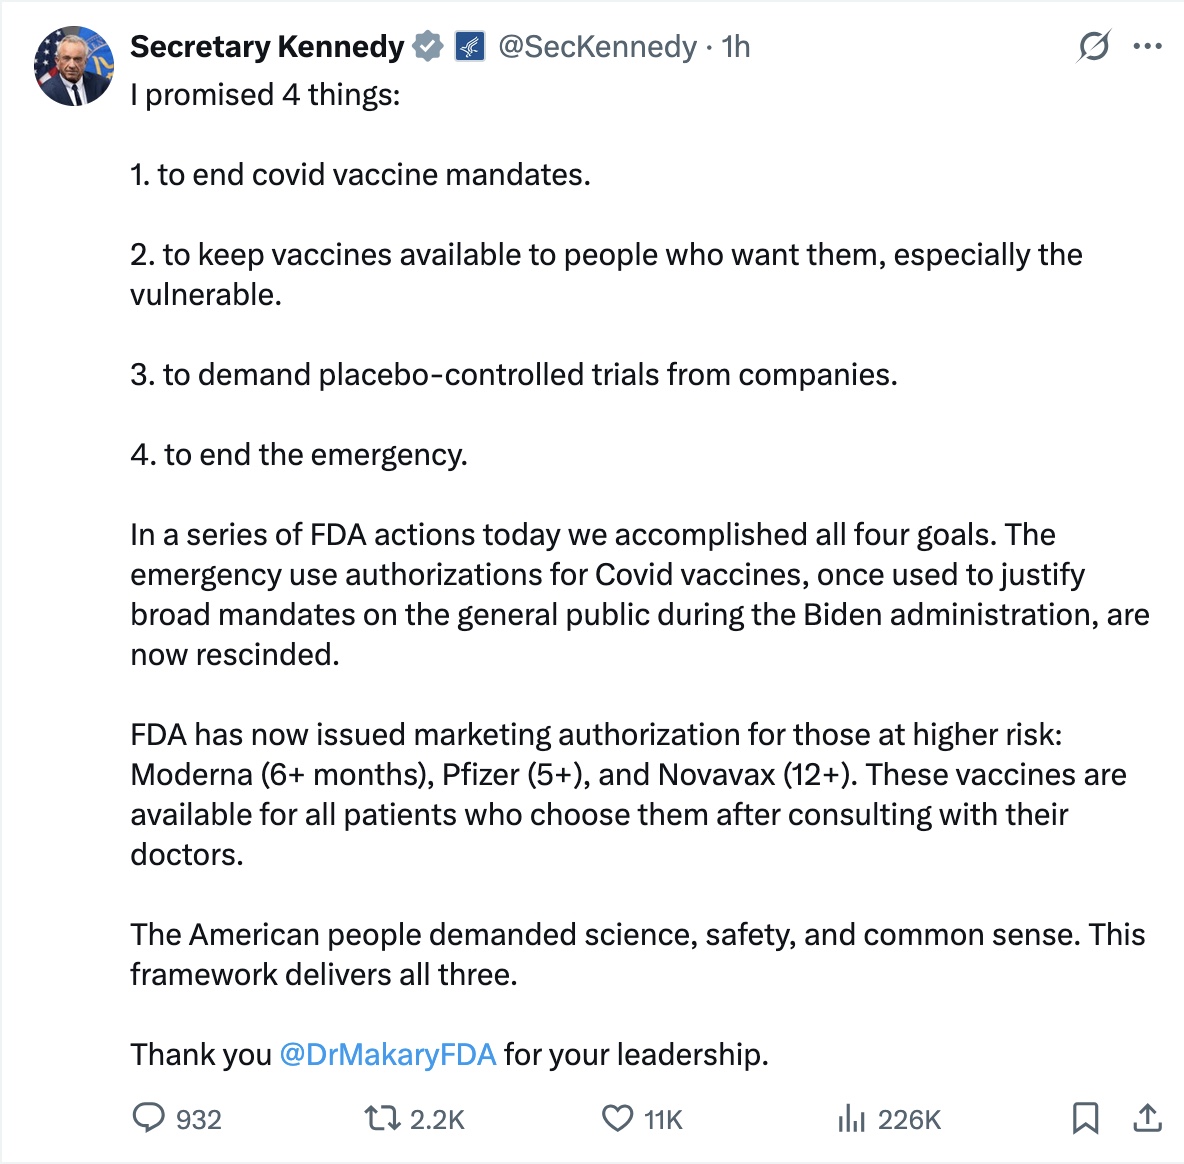Click the Secretary Kennedy display name
The width and height of the screenshot is (1184, 1164).
pyautogui.click(x=266, y=46)
